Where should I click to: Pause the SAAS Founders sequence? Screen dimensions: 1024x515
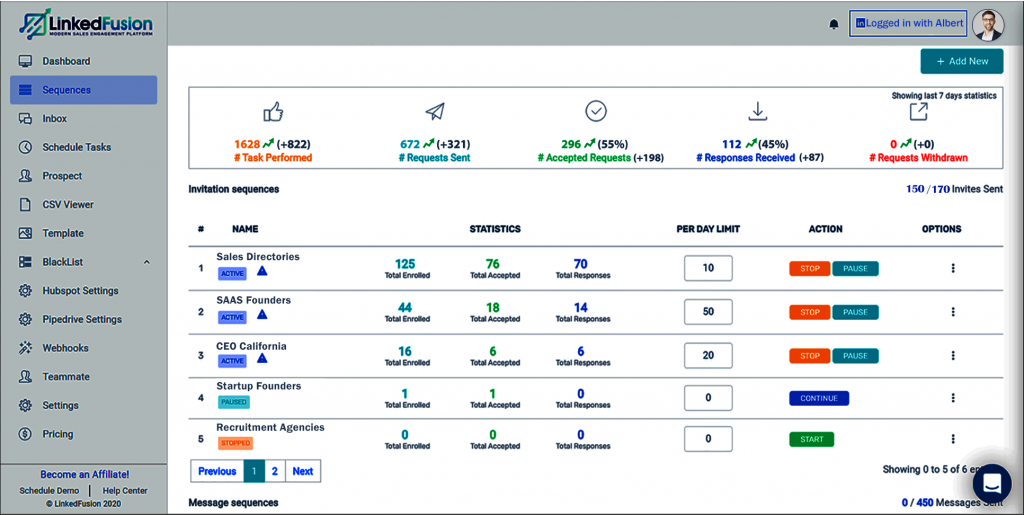pos(855,312)
